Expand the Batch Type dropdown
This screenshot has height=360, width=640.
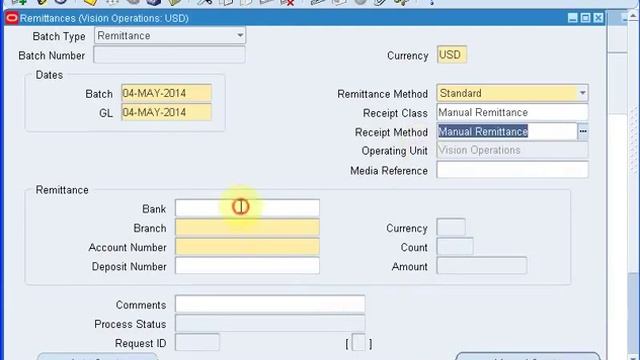click(x=240, y=36)
